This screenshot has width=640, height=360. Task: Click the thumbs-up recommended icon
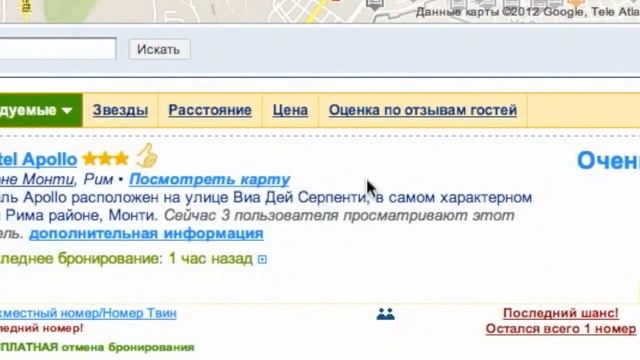click(x=147, y=156)
